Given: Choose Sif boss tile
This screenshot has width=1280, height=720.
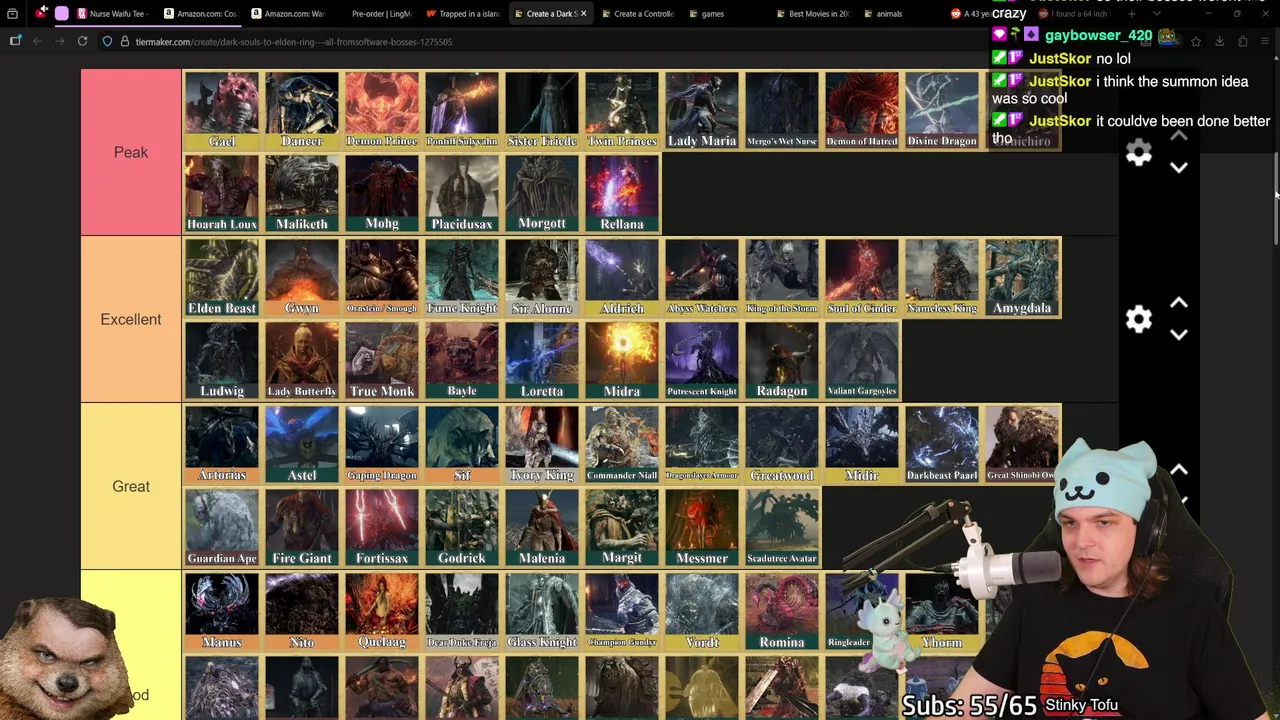Looking at the screenshot, I should (462, 444).
